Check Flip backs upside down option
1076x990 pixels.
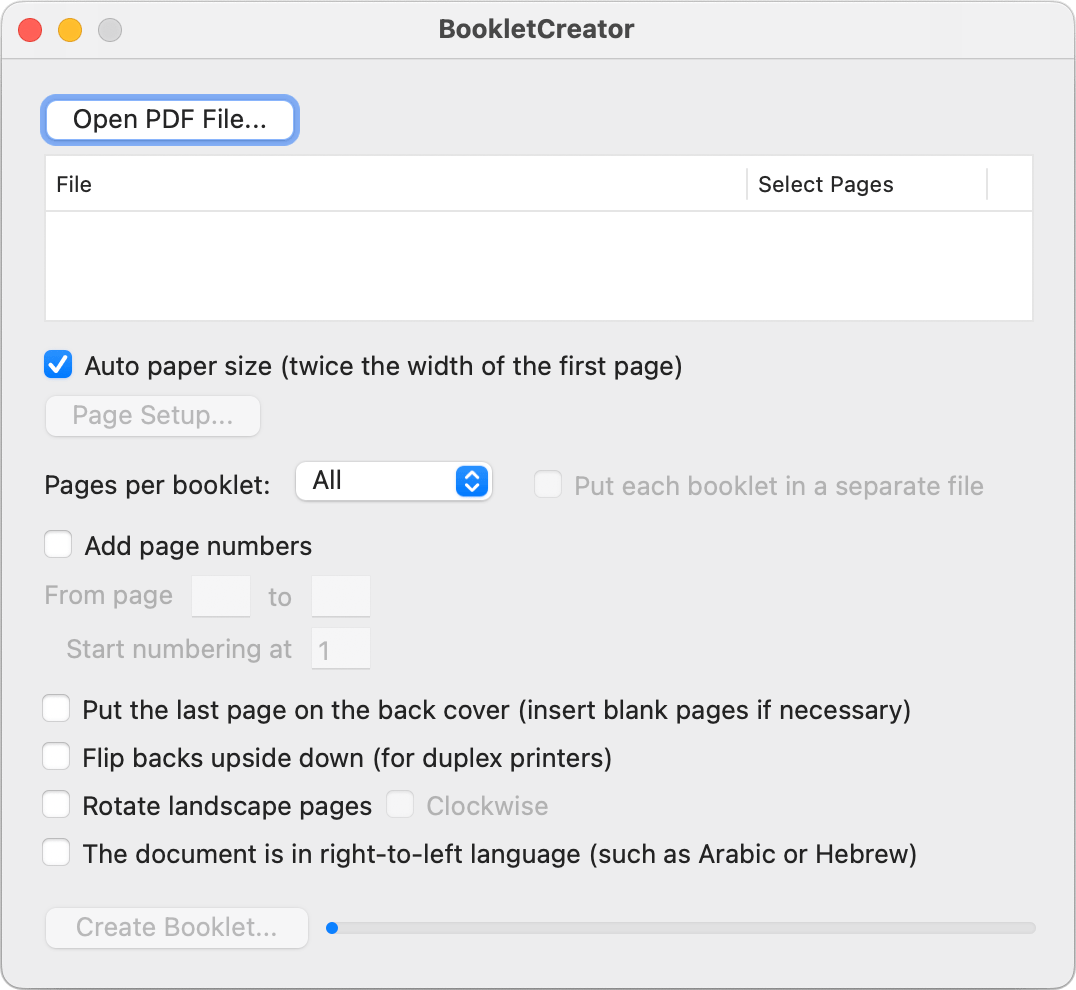pos(56,757)
